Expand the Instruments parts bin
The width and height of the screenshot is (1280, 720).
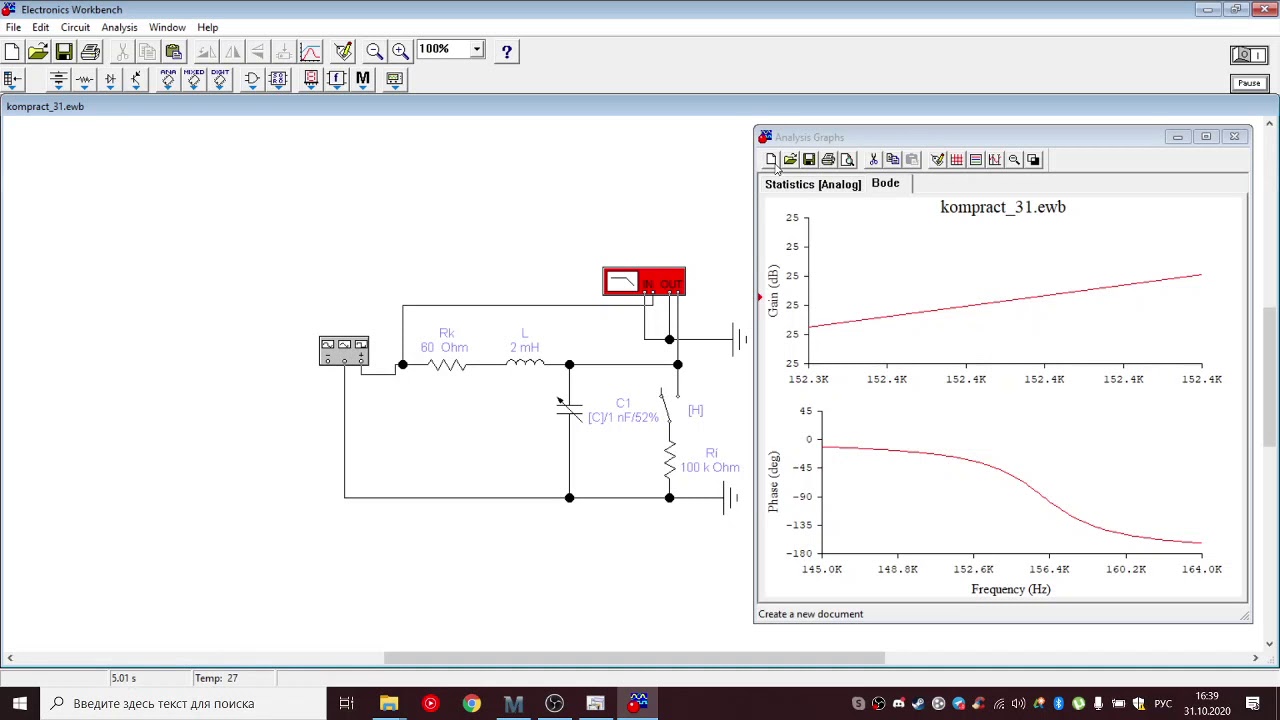(394, 79)
